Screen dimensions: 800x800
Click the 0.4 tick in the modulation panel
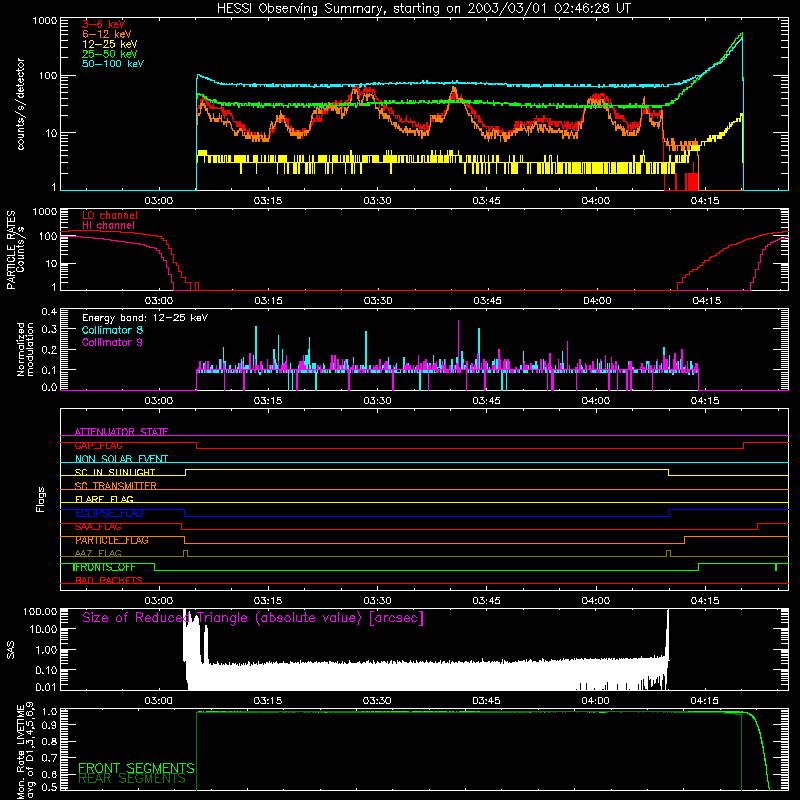pos(49,312)
